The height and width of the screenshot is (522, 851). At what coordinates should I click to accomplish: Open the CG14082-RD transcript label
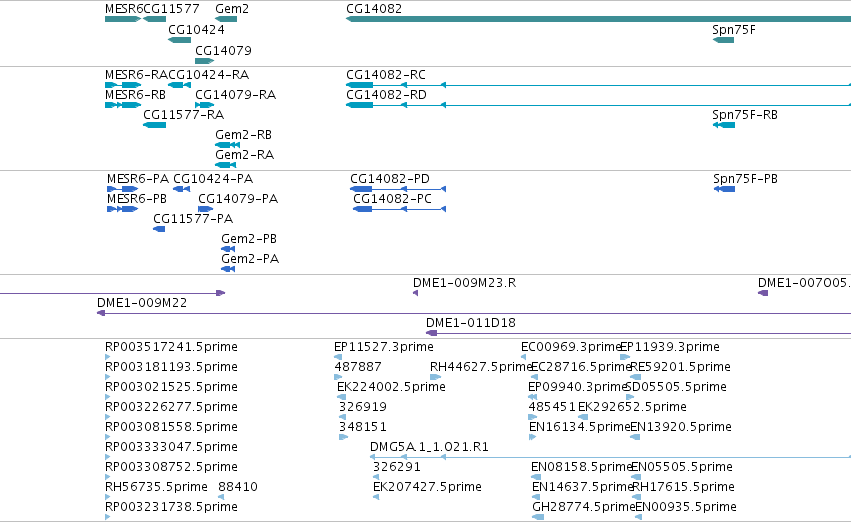coord(386,95)
